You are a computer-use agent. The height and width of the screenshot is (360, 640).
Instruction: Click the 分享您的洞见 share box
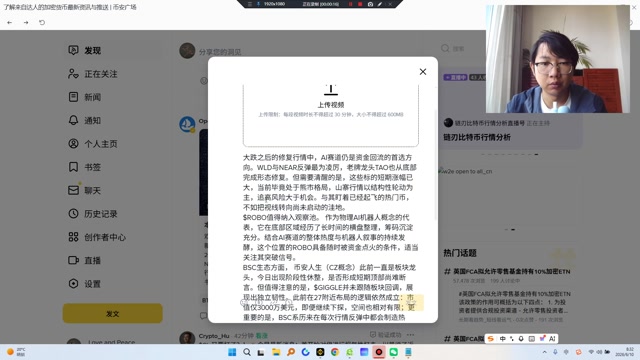tap(220, 52)
